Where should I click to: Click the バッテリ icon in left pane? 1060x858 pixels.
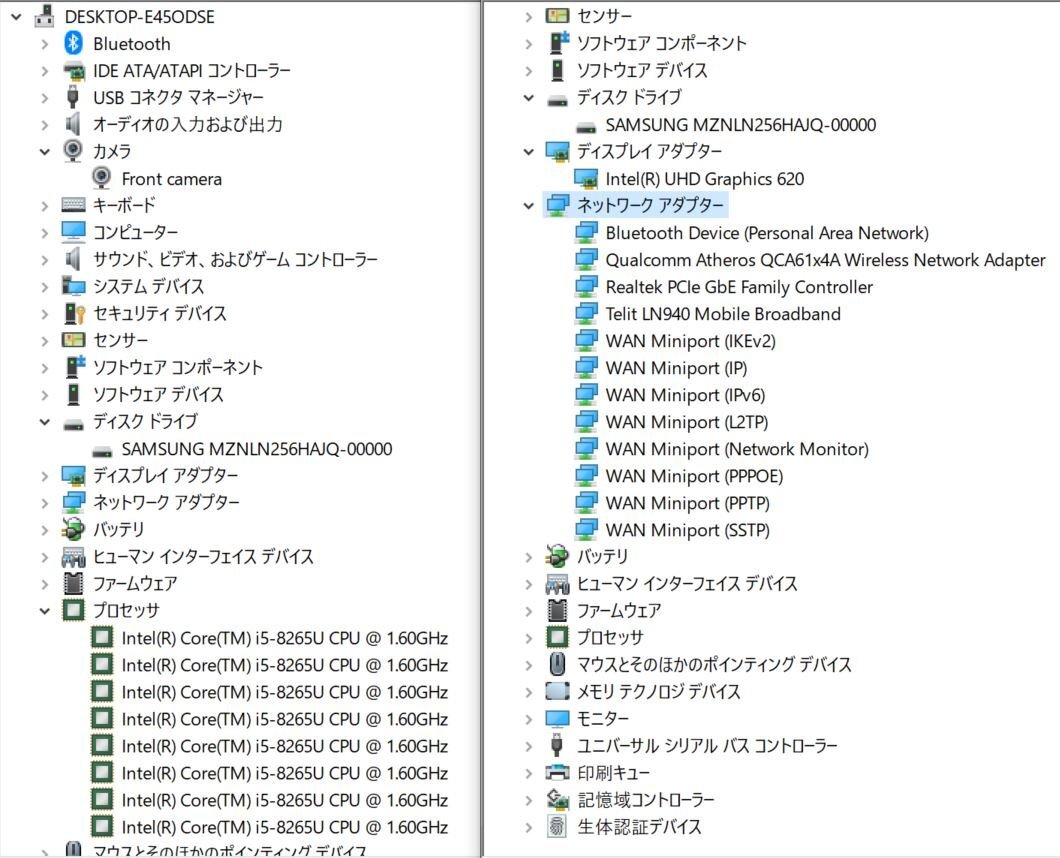(x=73, y=529)
